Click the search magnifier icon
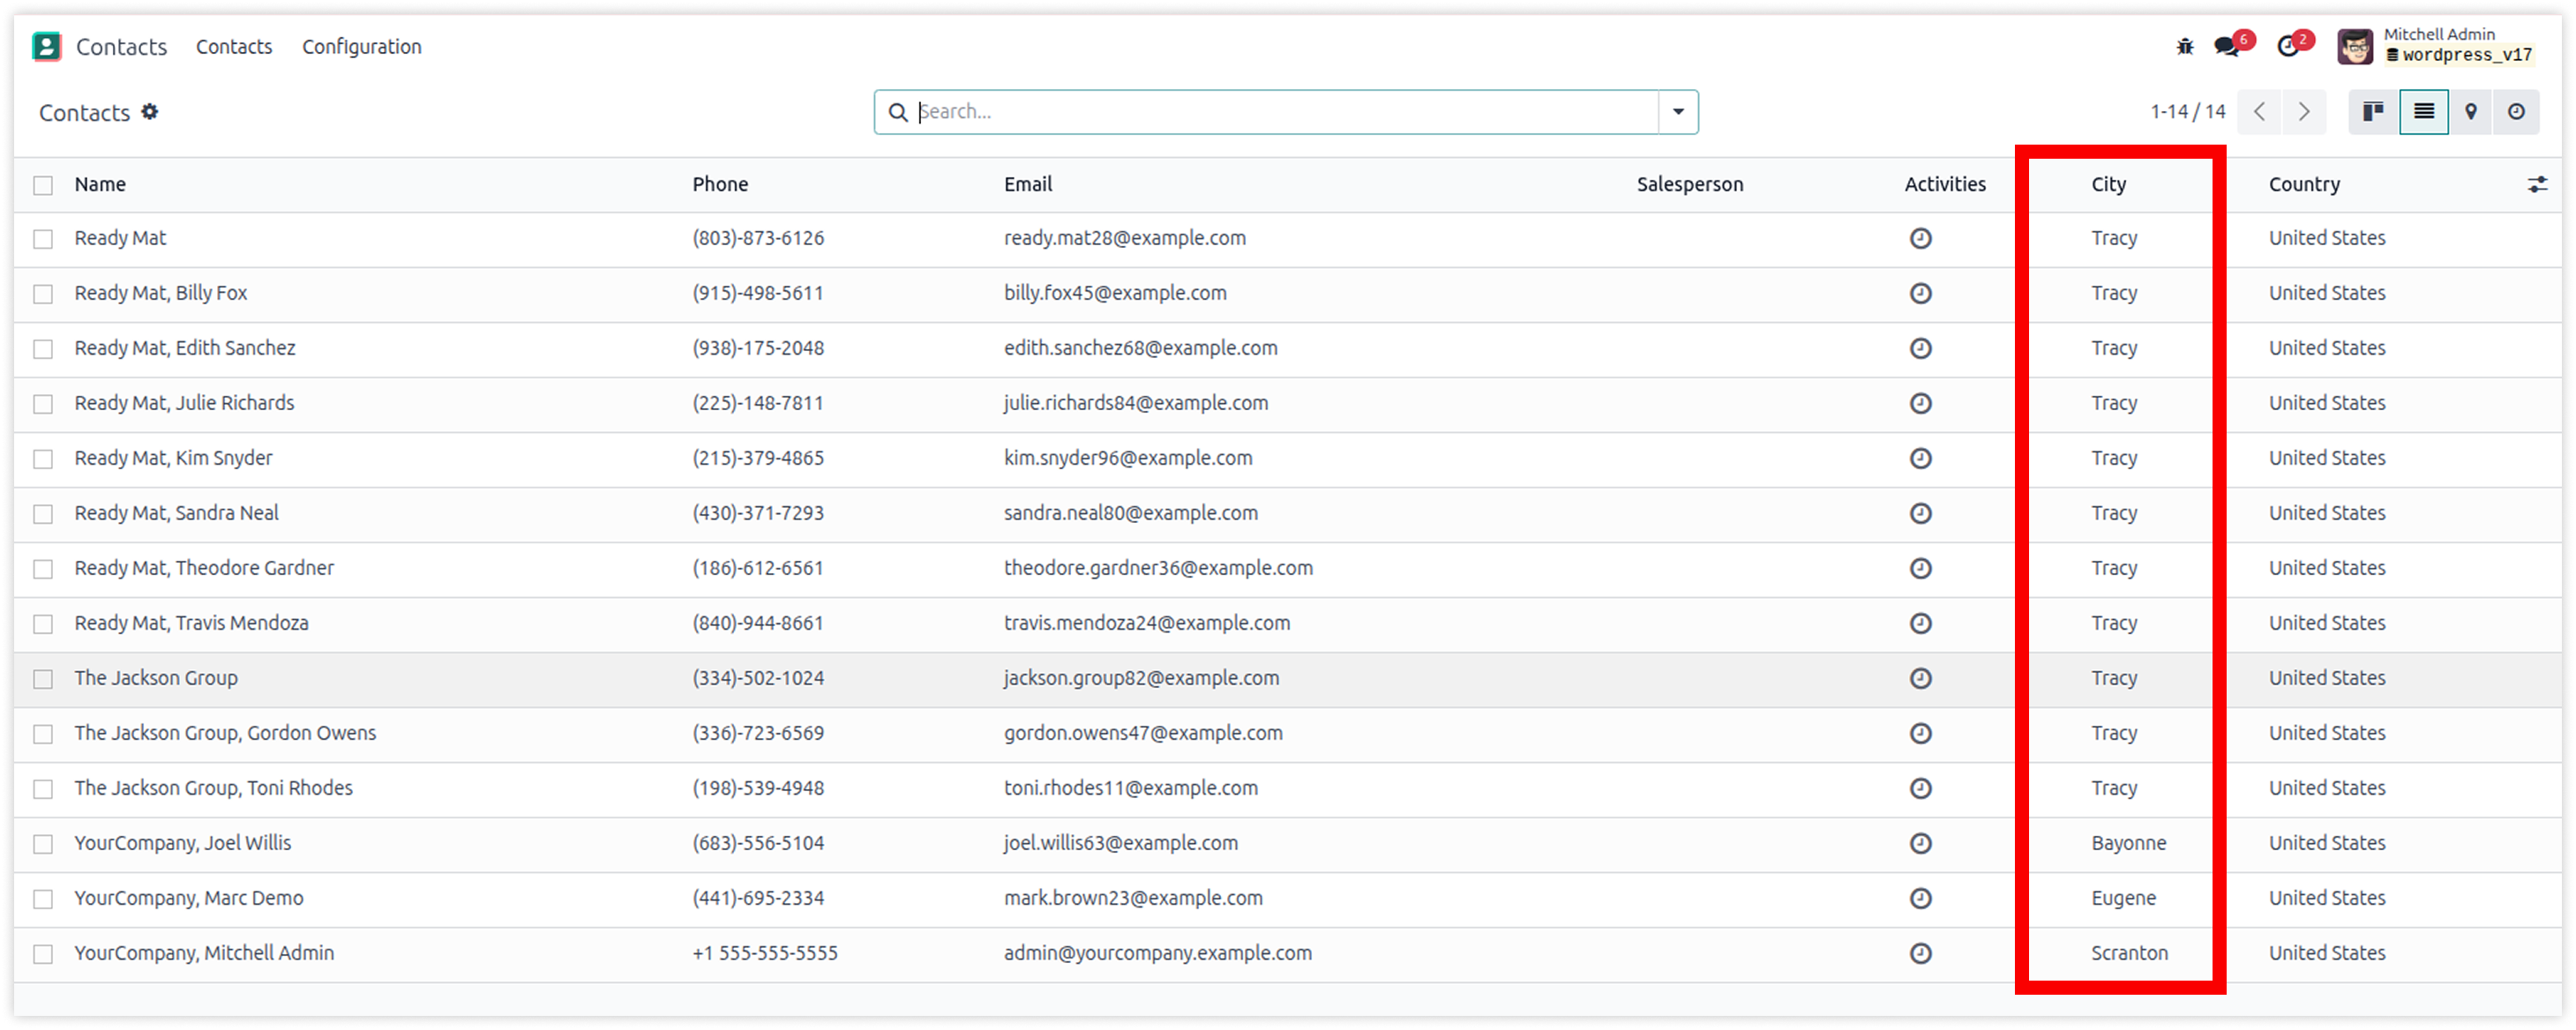This screenshot has width=2576, height=1030. (x=898, y=112)
